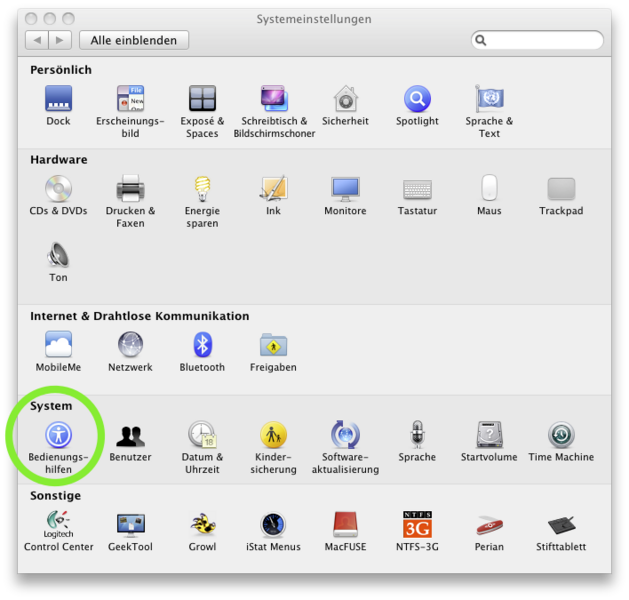Viewport: 629px width, 600px height.
Task: Select the Monitore display settings
Action: (x=345, y=189)
